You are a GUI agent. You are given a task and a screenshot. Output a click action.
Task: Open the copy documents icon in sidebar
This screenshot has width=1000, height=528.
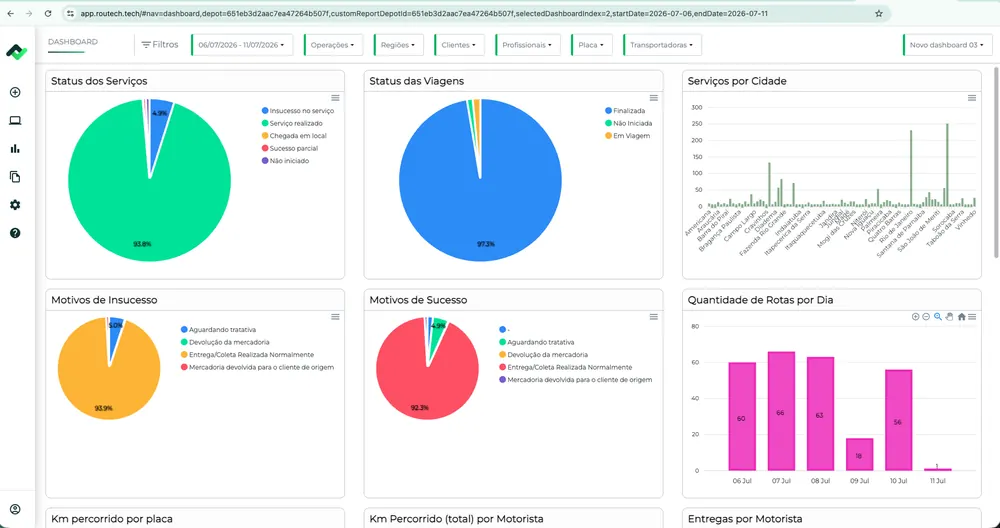click(x=15, y=177)
